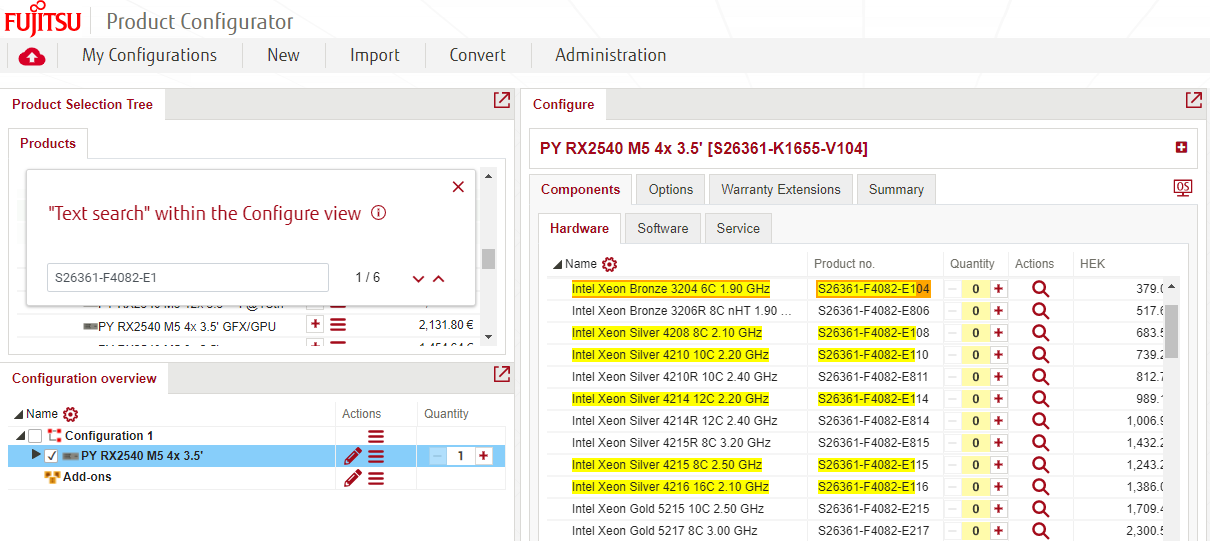Switch to the Service tab
1210x541 pixels.
738,228
